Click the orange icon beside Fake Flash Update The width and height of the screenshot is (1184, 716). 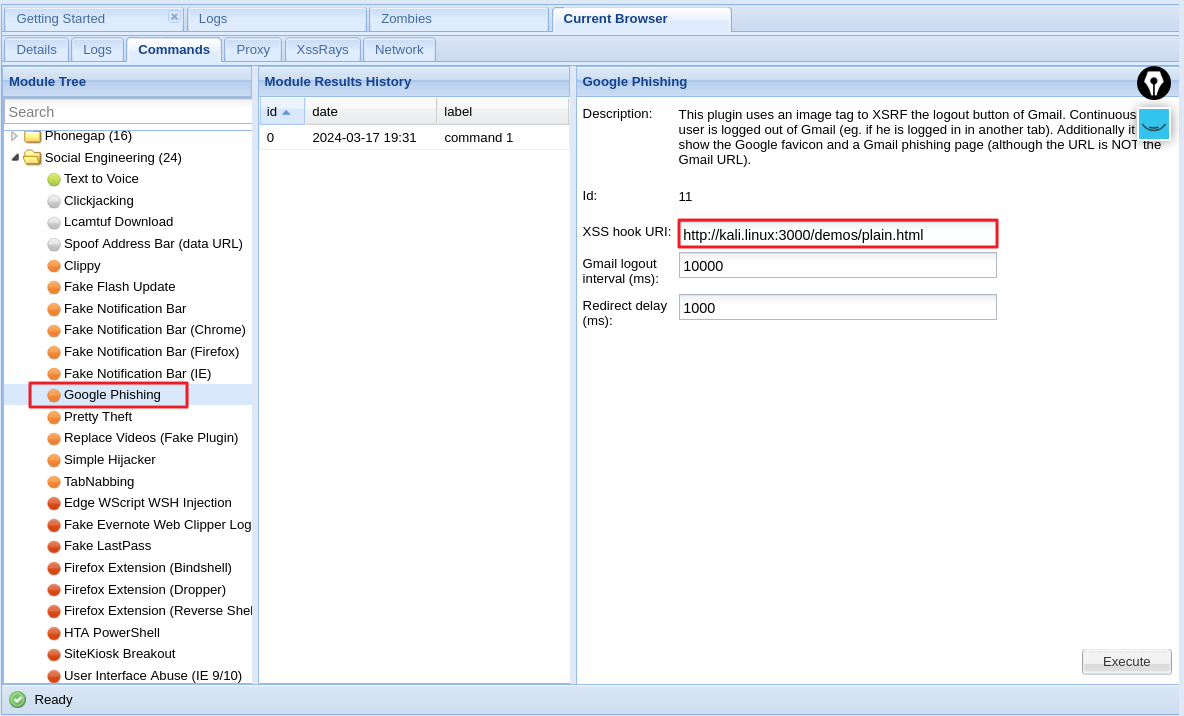coord(54,288)
